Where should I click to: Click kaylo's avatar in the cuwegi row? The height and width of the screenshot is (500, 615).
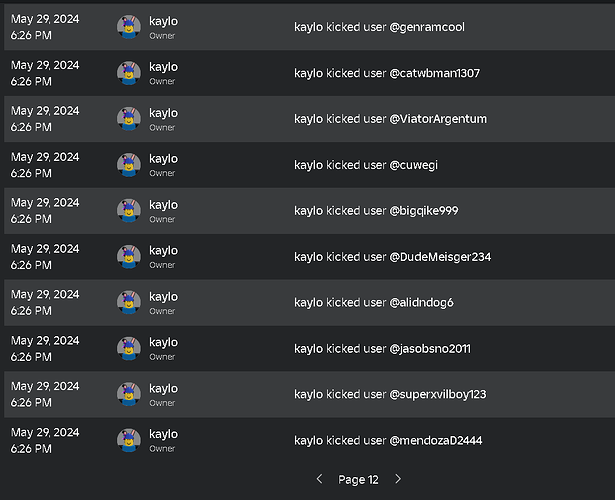pyautogui.click(x=128, y=165)
